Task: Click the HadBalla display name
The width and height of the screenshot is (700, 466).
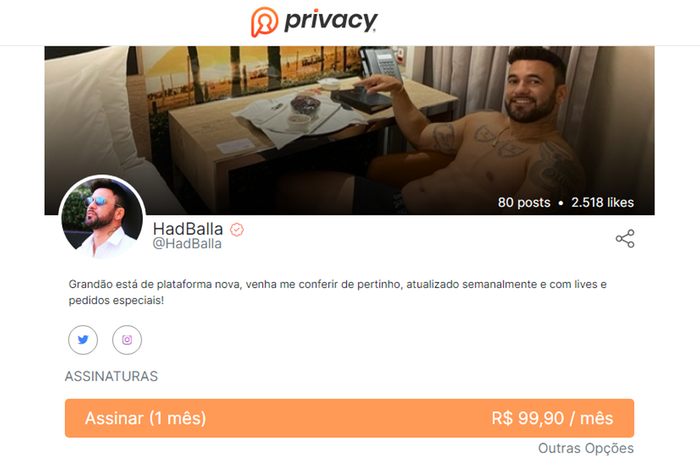Action: pos(188,229)
